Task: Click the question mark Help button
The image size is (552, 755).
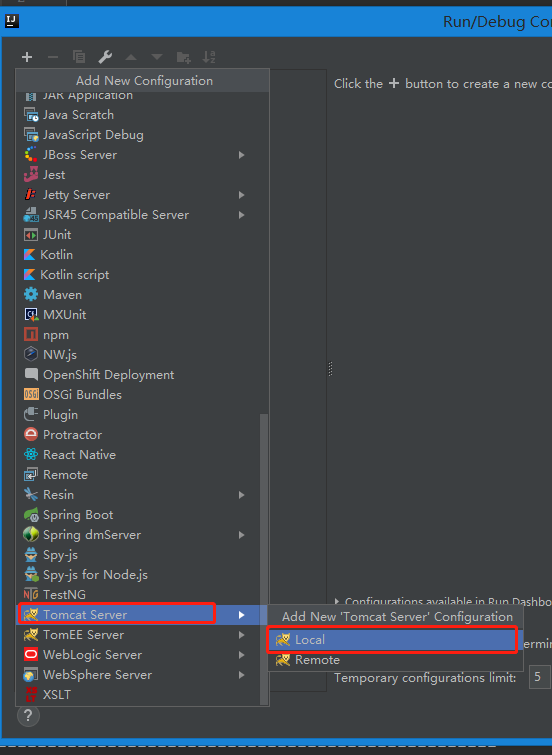Action: [x=28, y=716]
